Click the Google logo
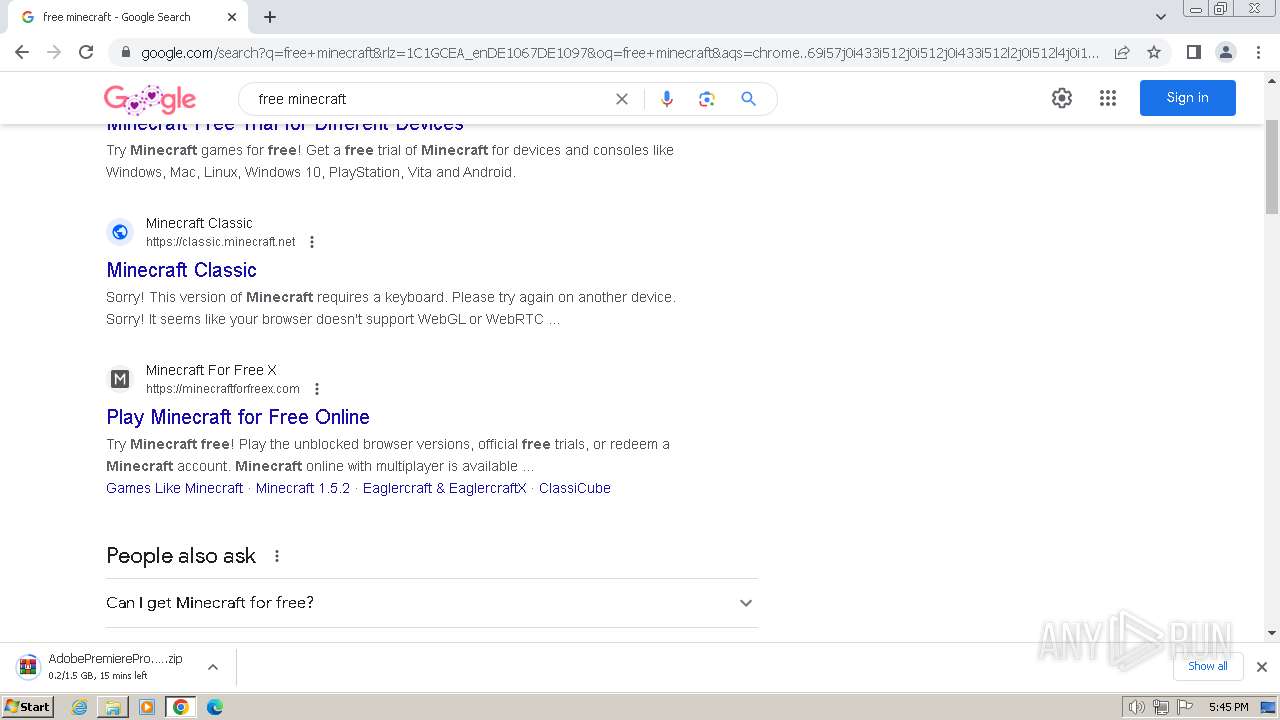 pos(150,99)
